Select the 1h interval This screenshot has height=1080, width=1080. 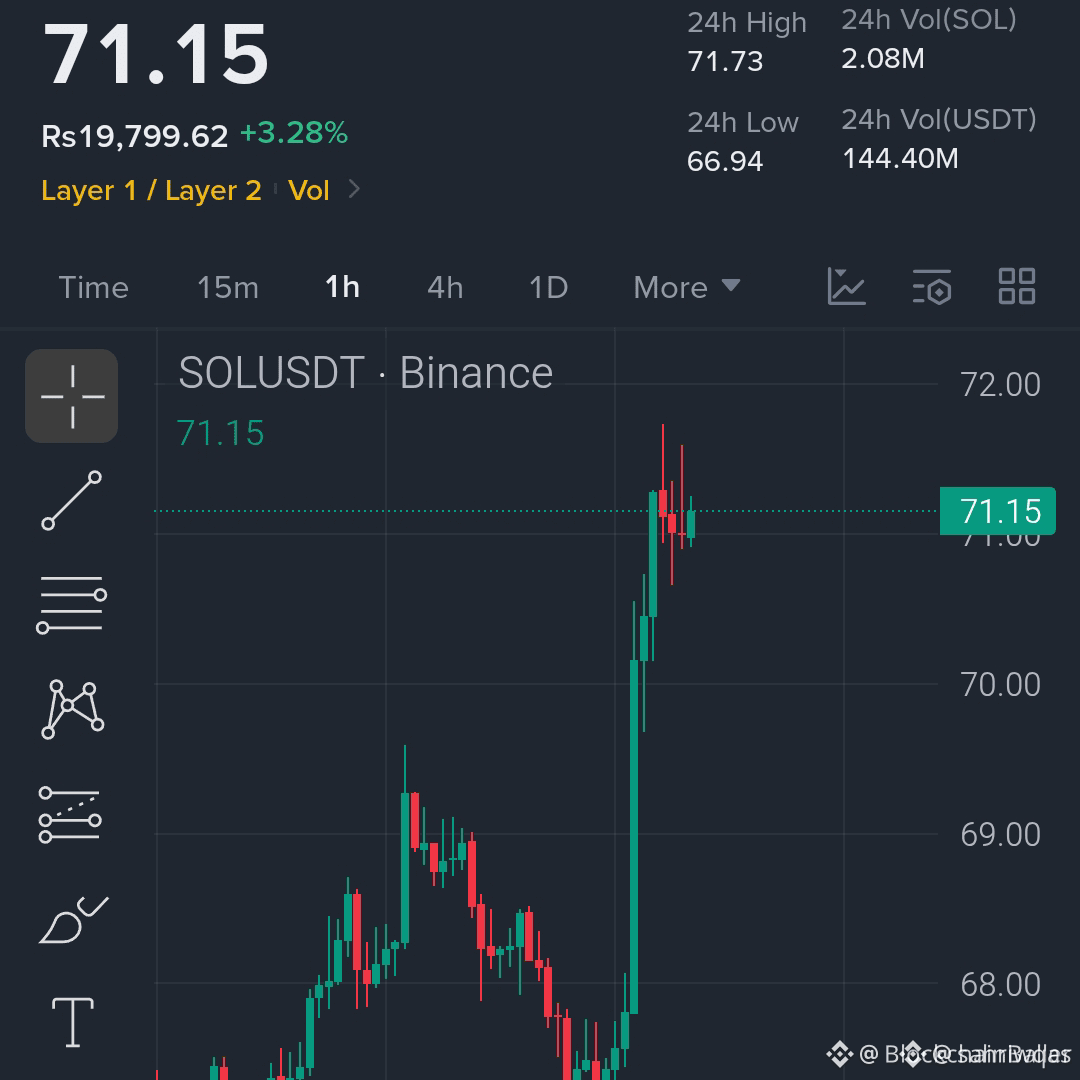(342, 287)
